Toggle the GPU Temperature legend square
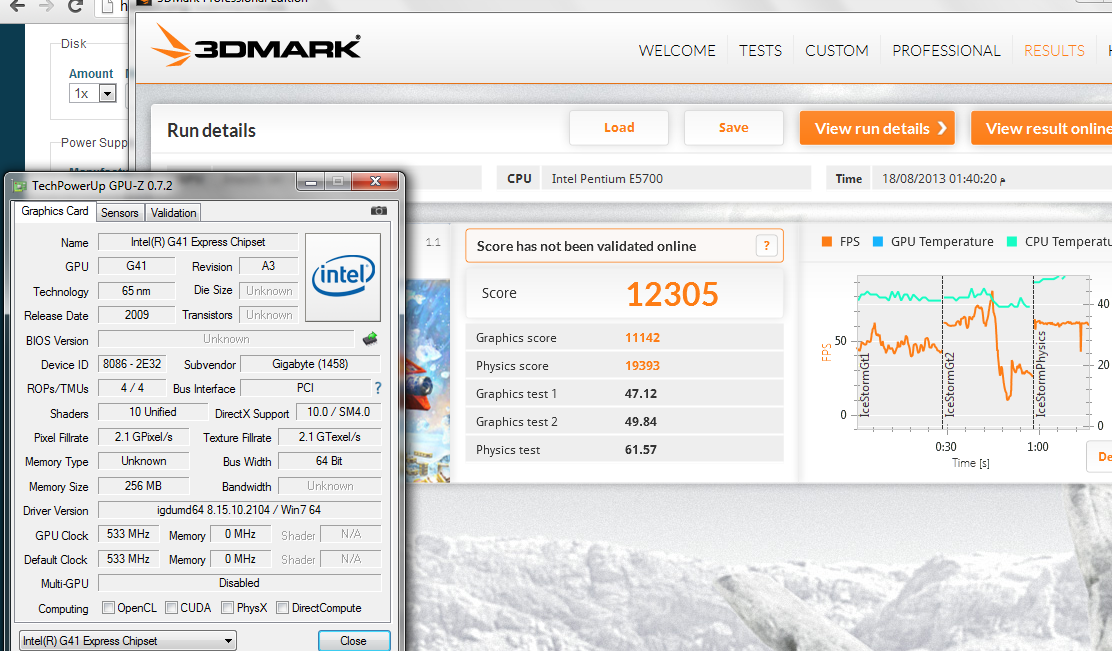Screen dimensions: 1112x651 coord(877,242)
